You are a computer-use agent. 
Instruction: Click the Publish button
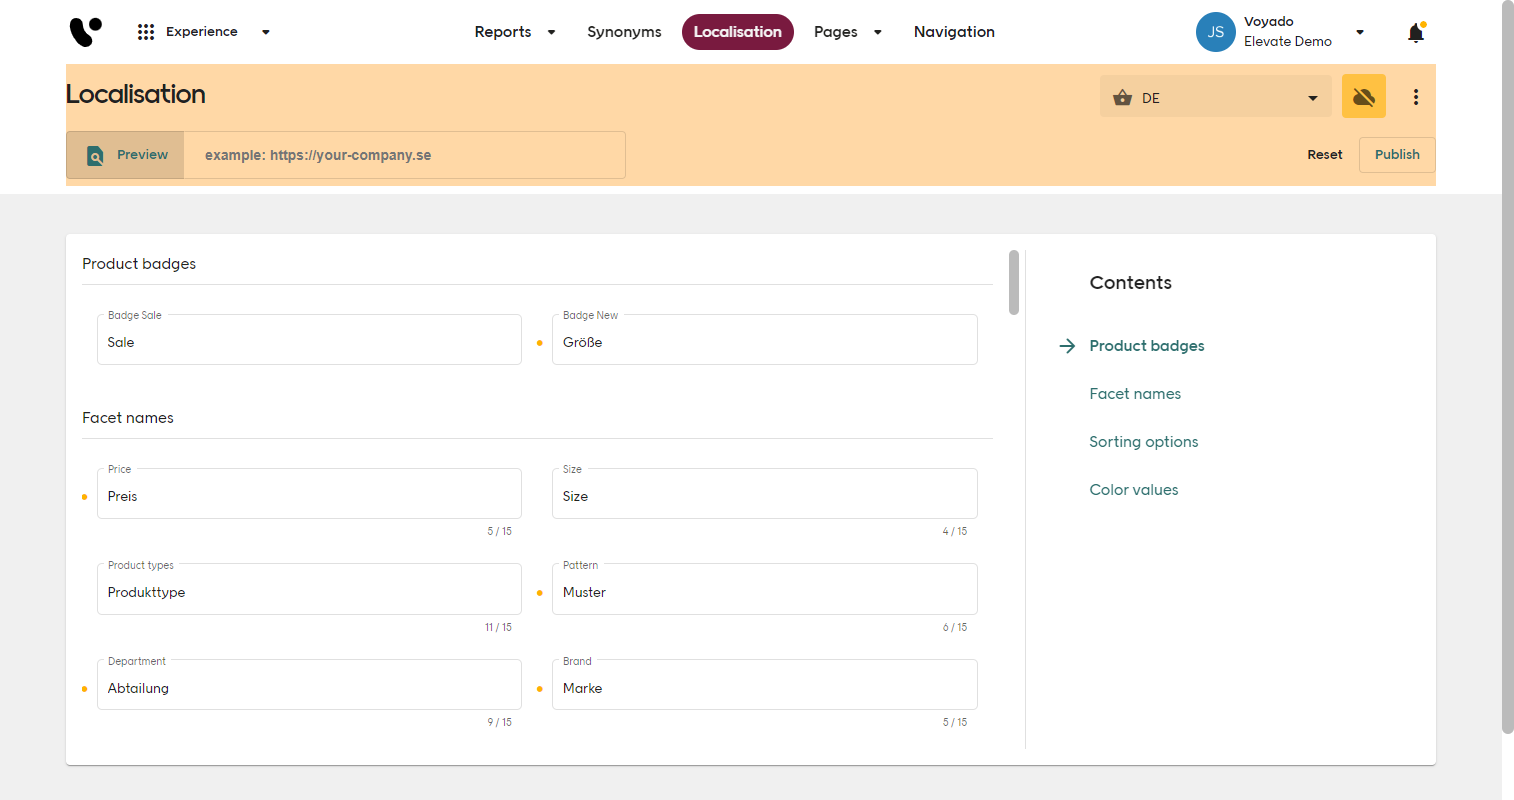(1397, 154)
